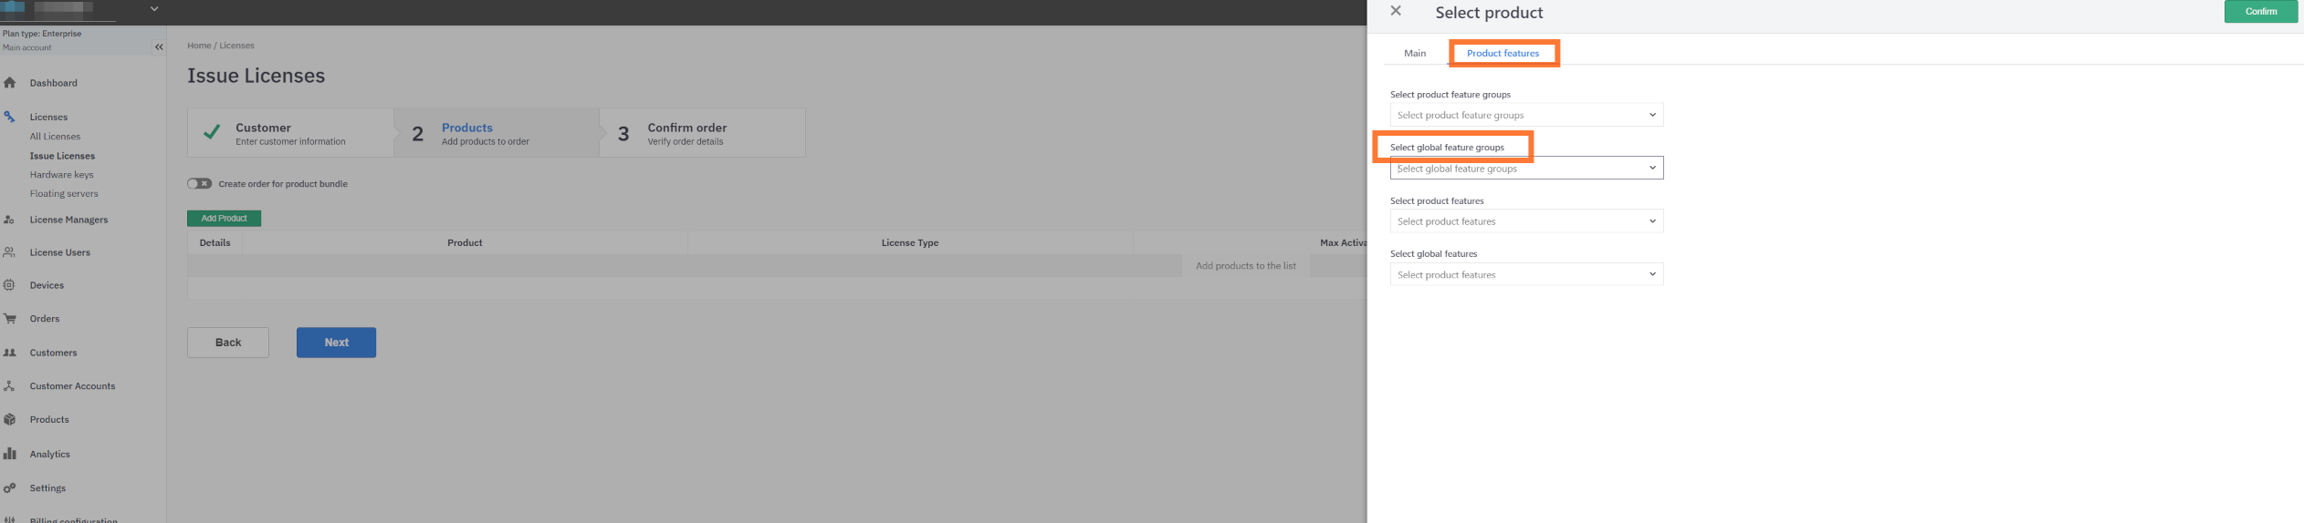Click the Settings gears icon

[x=10, y=488]
